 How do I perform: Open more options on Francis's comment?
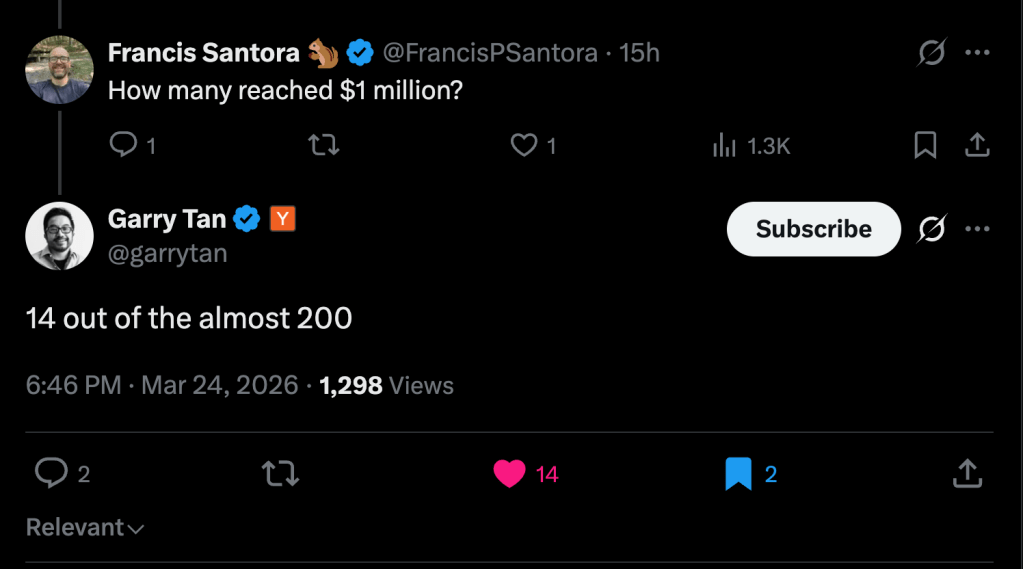point(977,53)
